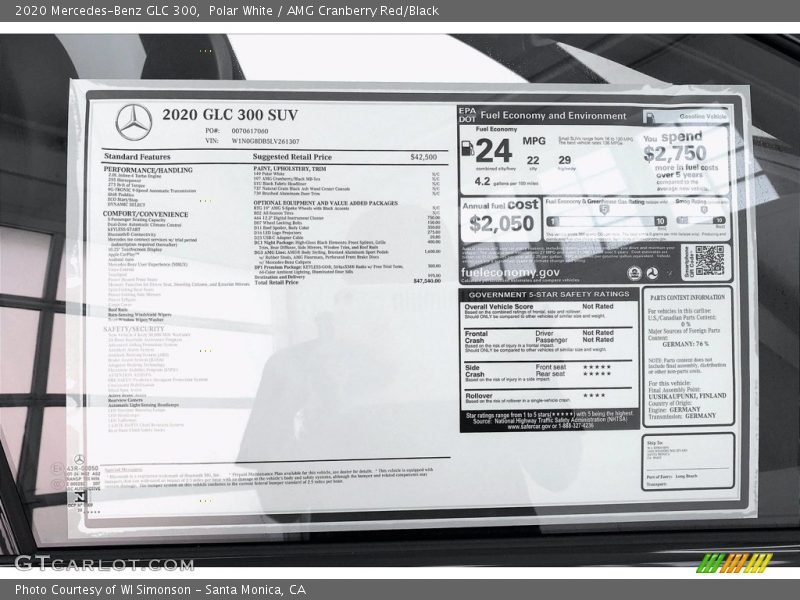This screenshot has width=800, height=600.
Task: Click the $47,540.00 total price
Action: point(427,281)
